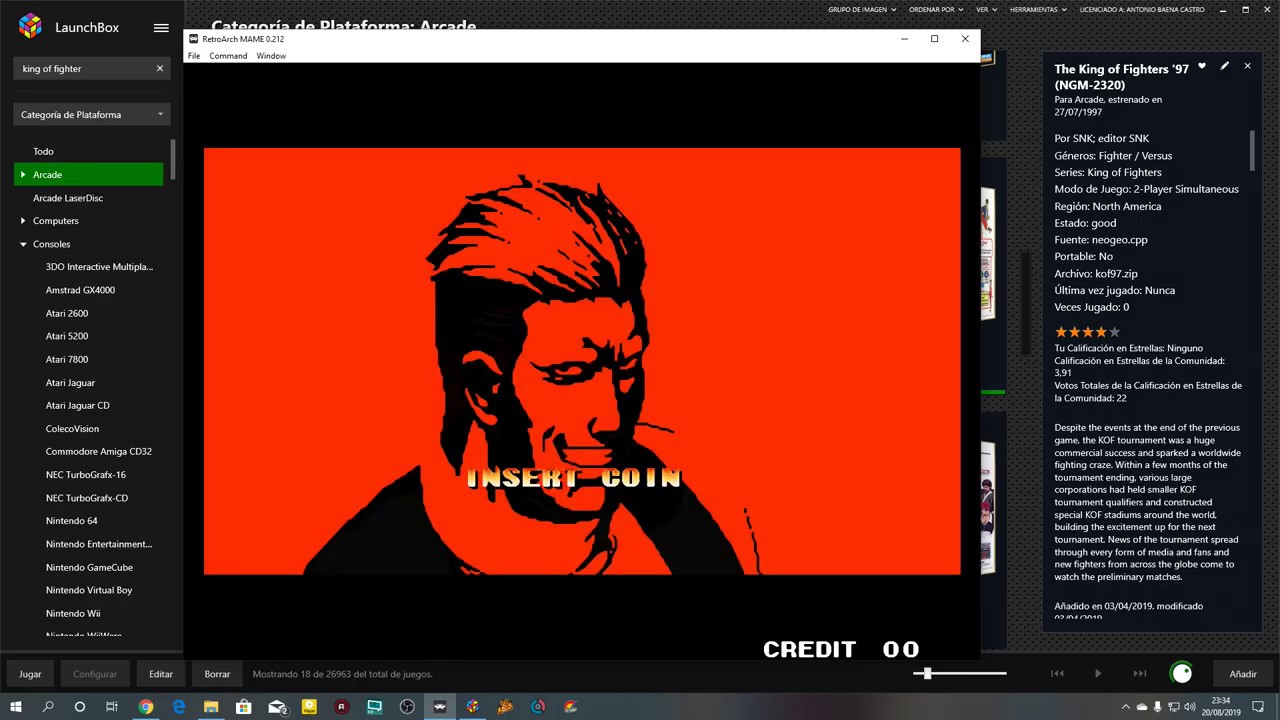Open the action center notifications
The image size is (1280, 720).
(1258, 706)
